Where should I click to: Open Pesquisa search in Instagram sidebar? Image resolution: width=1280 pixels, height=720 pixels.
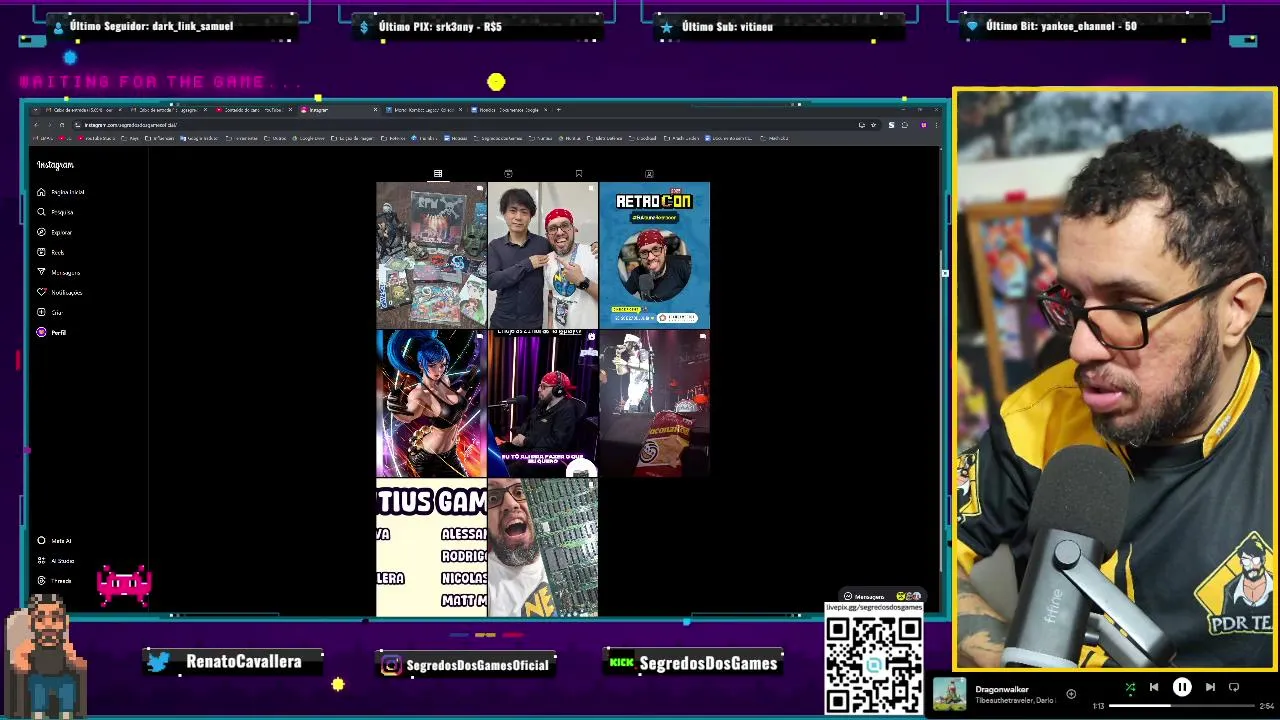click(55, 212)
